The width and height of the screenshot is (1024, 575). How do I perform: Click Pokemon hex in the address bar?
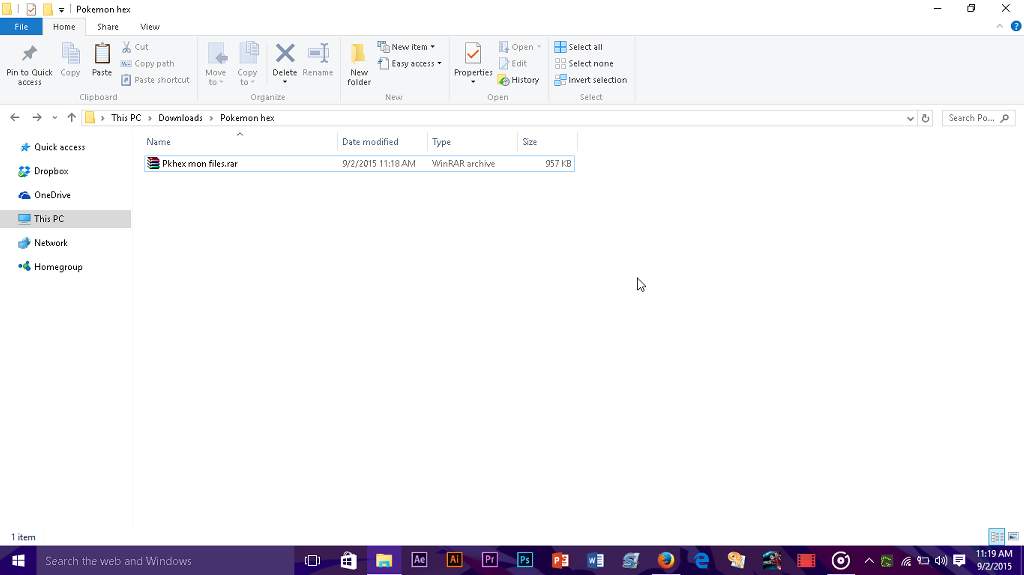point(247,118)
